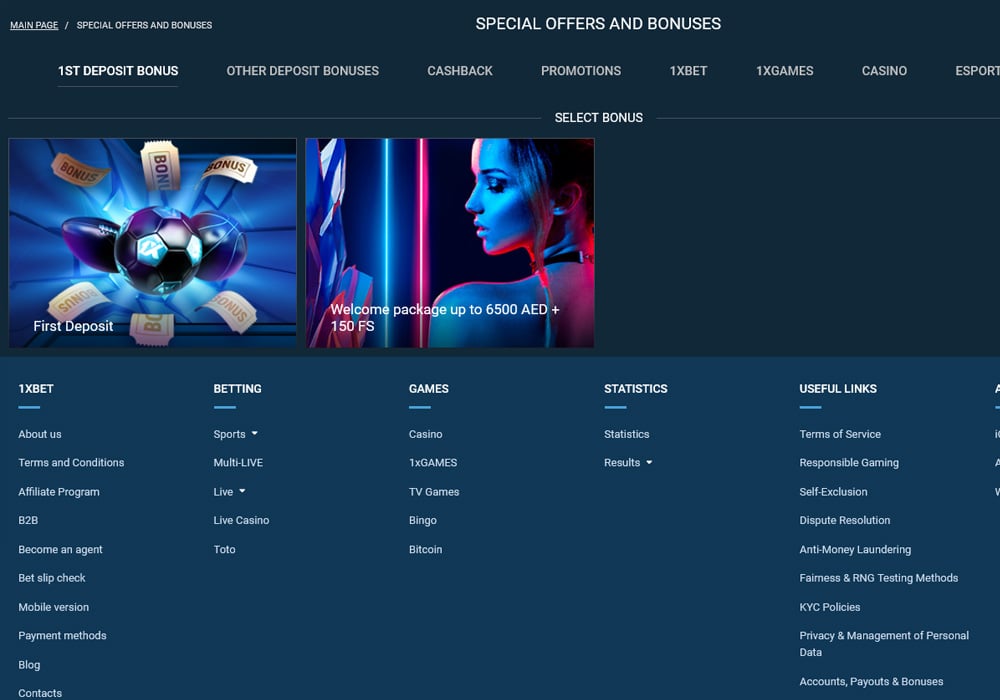
Task: Go to Live Casino link
Action: [241, 520]
